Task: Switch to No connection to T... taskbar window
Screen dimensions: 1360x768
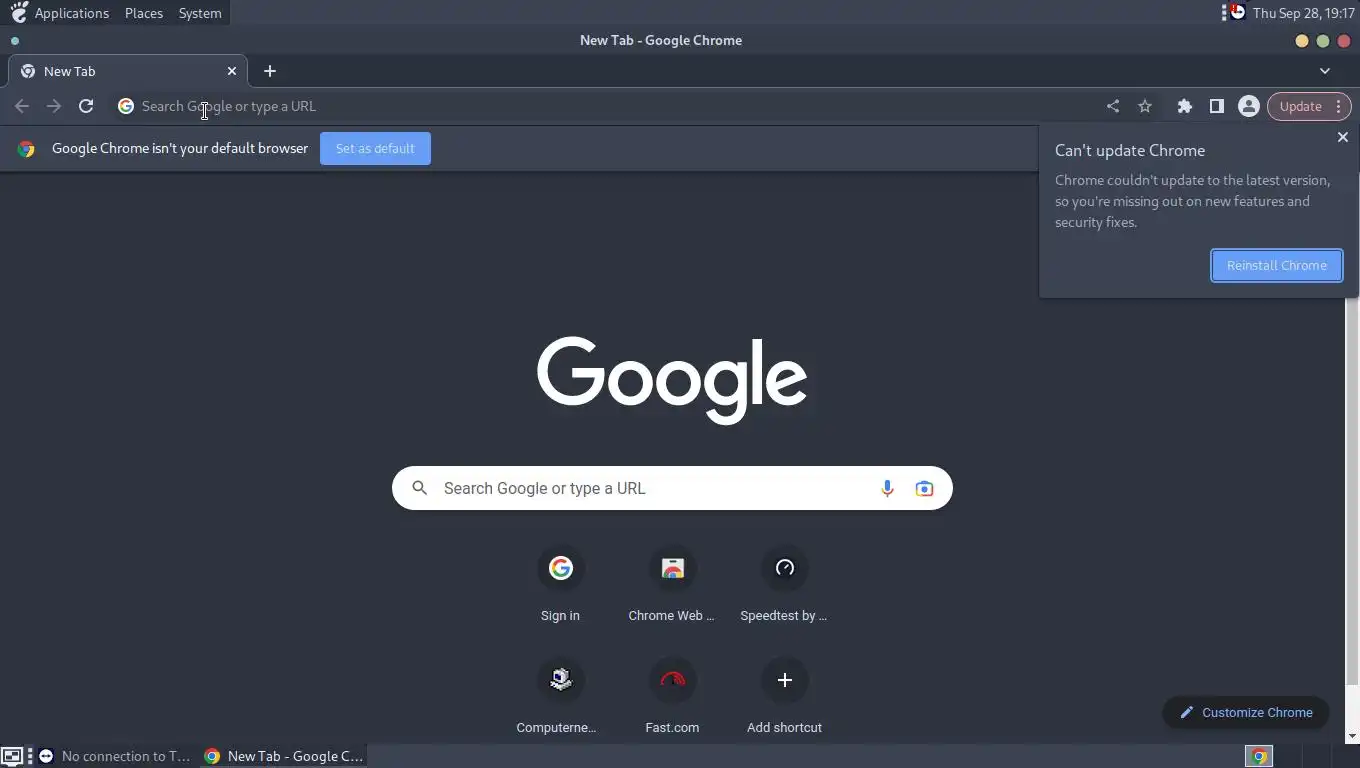Action: click(115, 756)
